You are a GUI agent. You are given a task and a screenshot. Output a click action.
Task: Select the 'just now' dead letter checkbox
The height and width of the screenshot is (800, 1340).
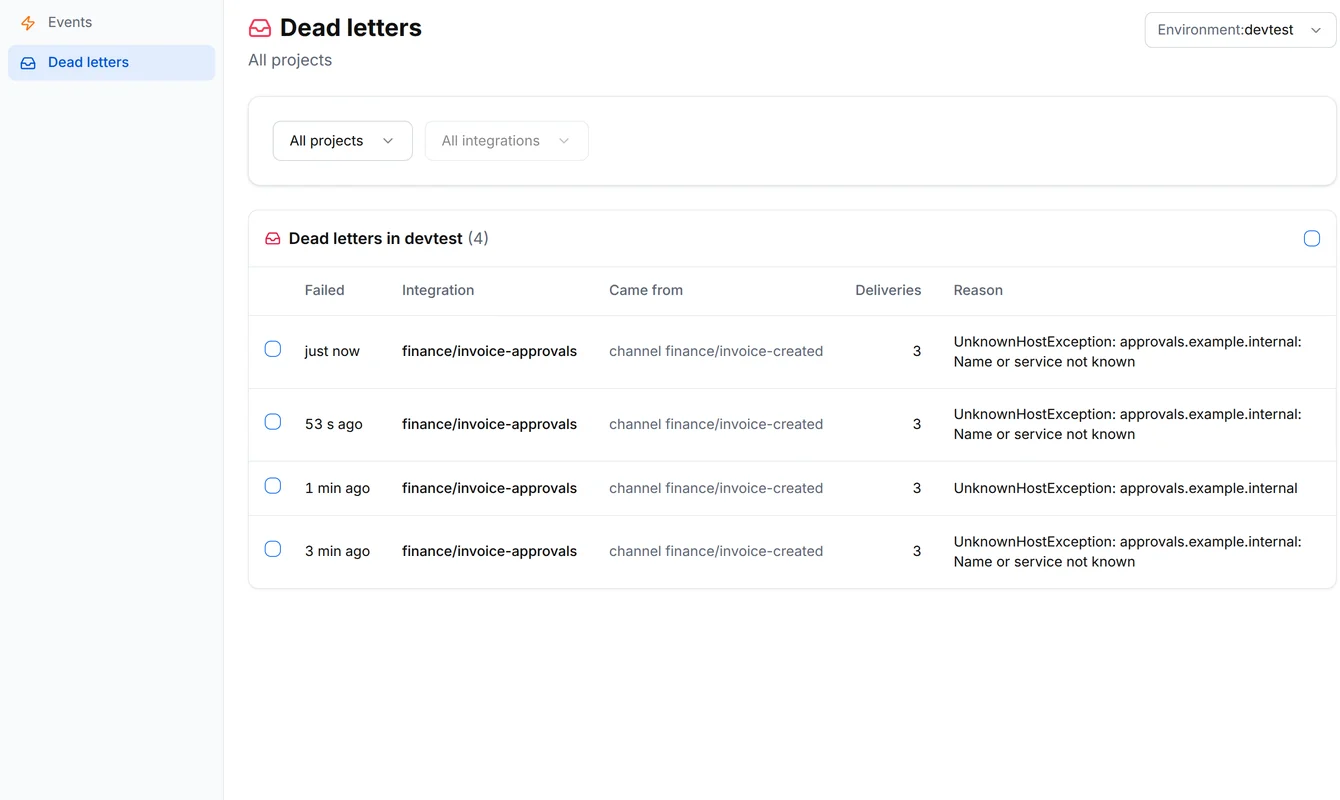pos(273,349)
